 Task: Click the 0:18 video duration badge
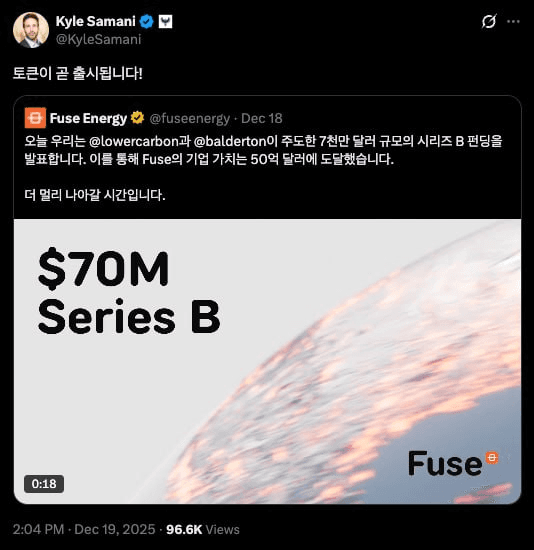[44, 484]
